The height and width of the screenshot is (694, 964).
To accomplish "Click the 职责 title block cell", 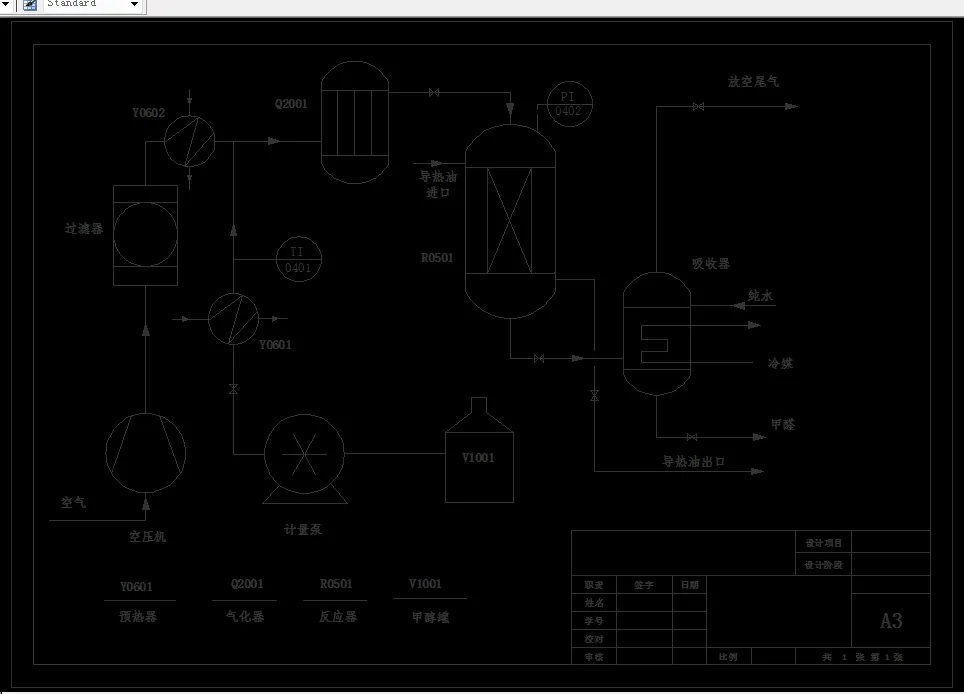I will [x=594, y=585].
